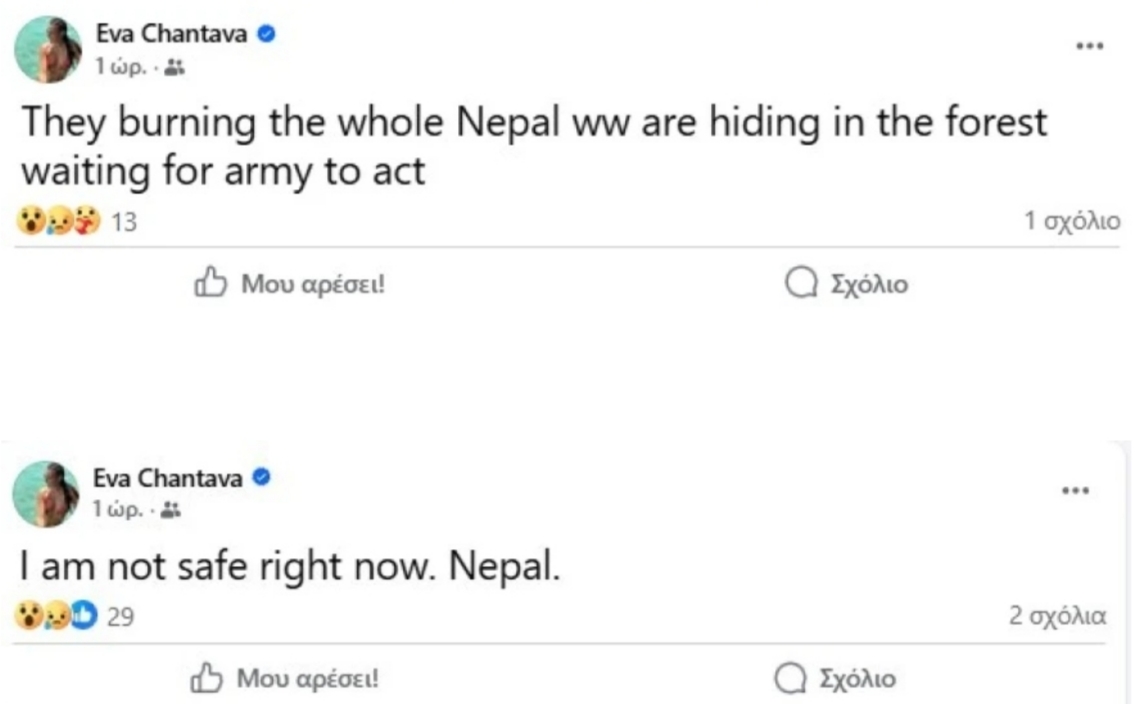Show the 13 reactions count list
The width and height of the screenshot is (1141, 704).
123,223
